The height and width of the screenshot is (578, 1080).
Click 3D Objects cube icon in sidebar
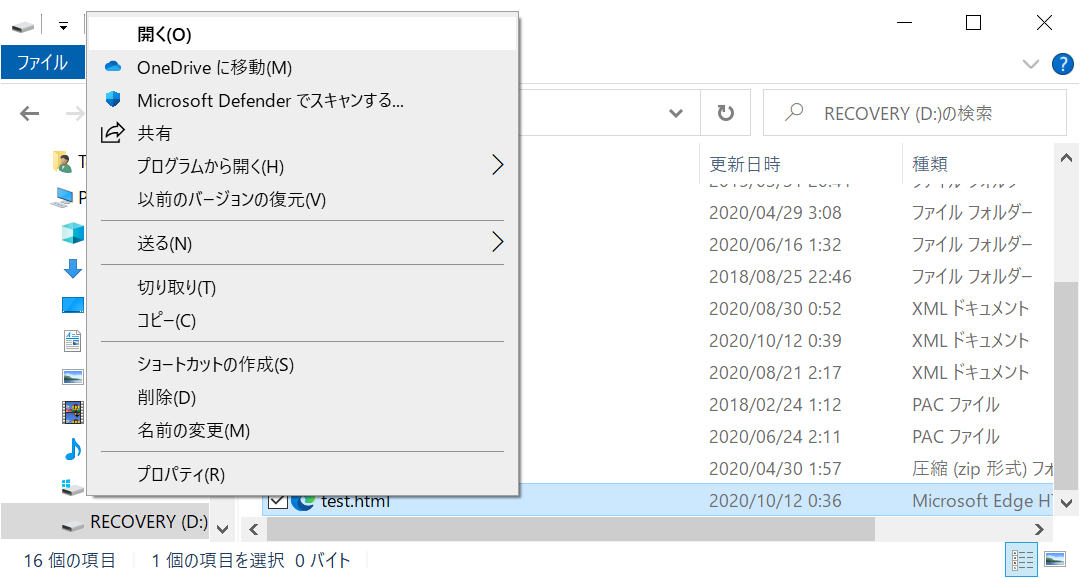point(72,233)
